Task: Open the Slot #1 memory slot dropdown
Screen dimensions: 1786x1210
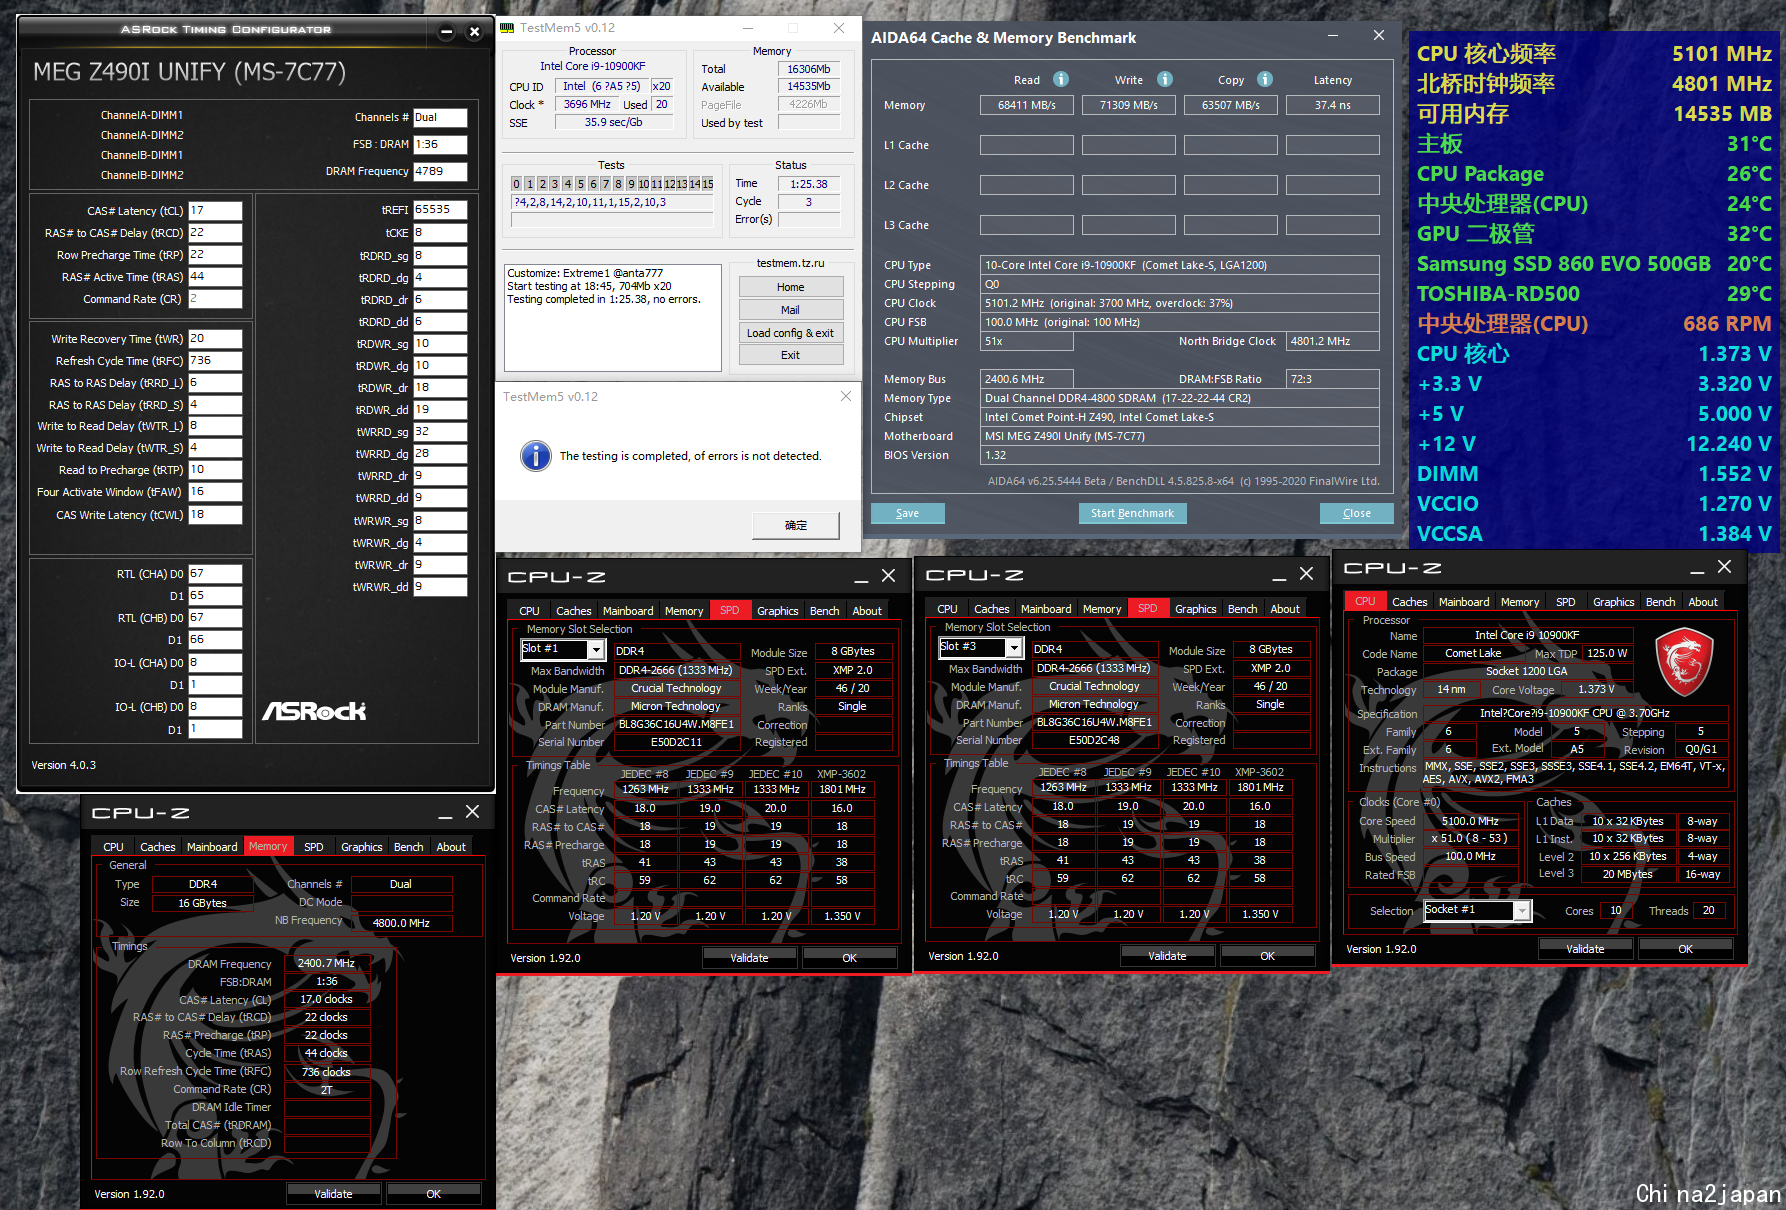Action: (596, 650)
